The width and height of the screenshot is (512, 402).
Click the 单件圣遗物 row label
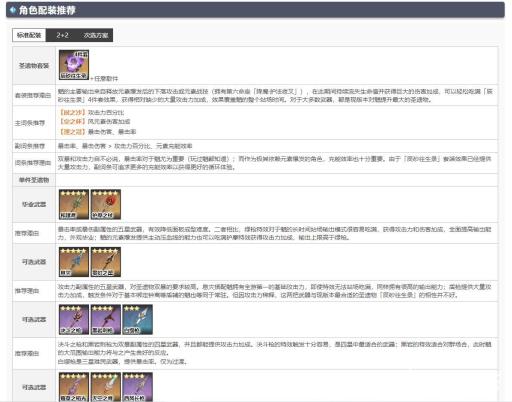(x=34, y=180)
